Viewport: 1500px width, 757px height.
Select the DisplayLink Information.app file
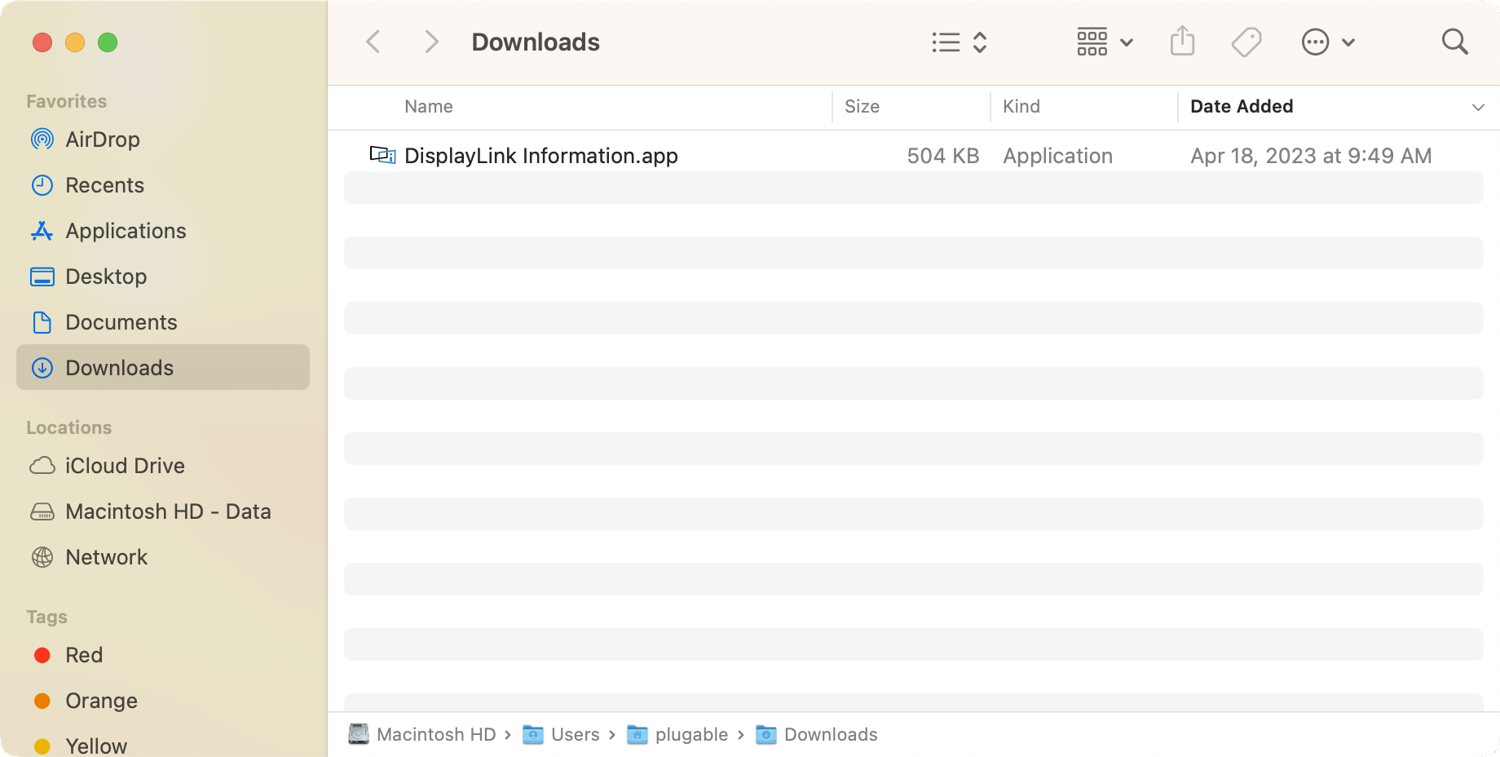pyautogui.click(x=540, y=156)
